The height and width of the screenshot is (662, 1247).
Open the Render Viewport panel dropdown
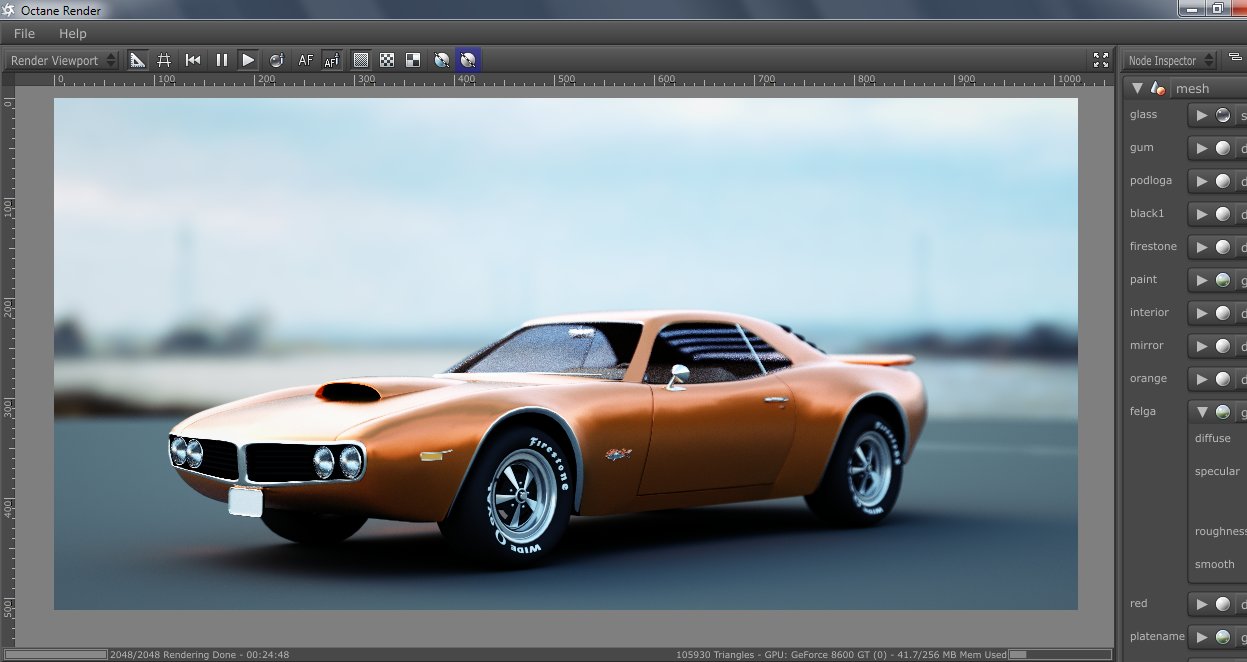click(x=62, y=60)
